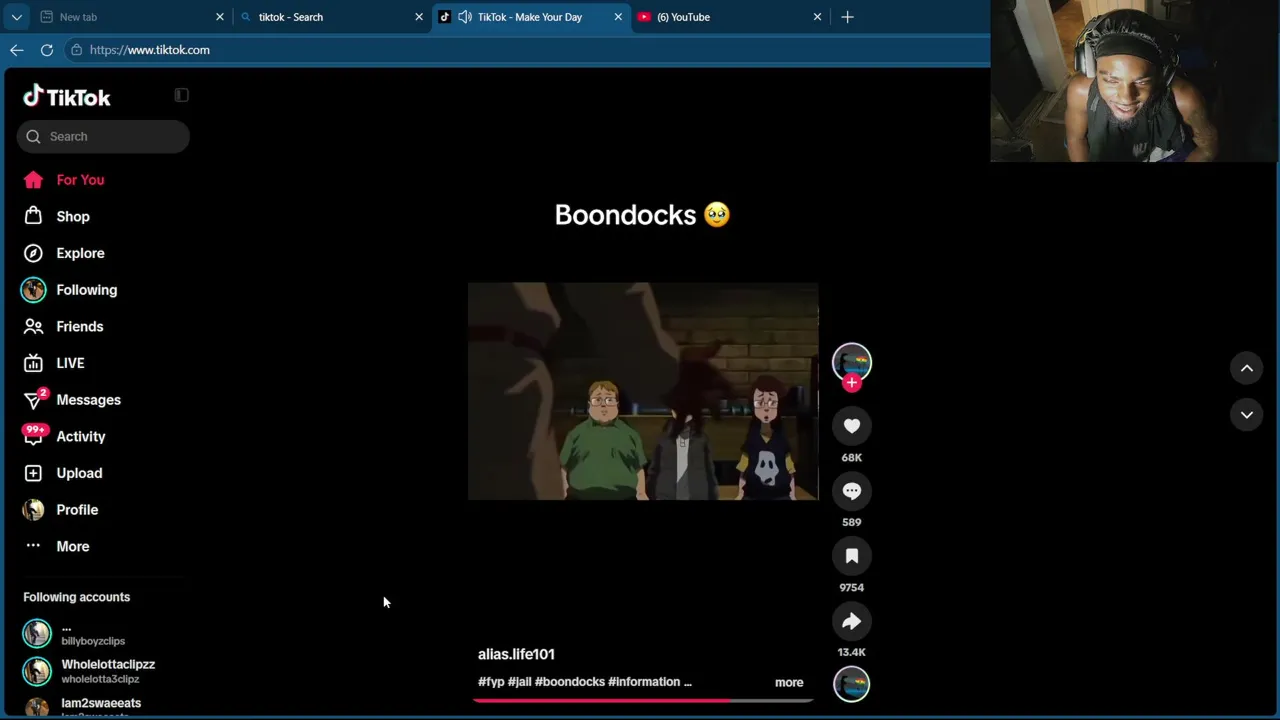Share the video with the arrow icon
Screen dimensions: 1280x720
[x=852, y=621]
